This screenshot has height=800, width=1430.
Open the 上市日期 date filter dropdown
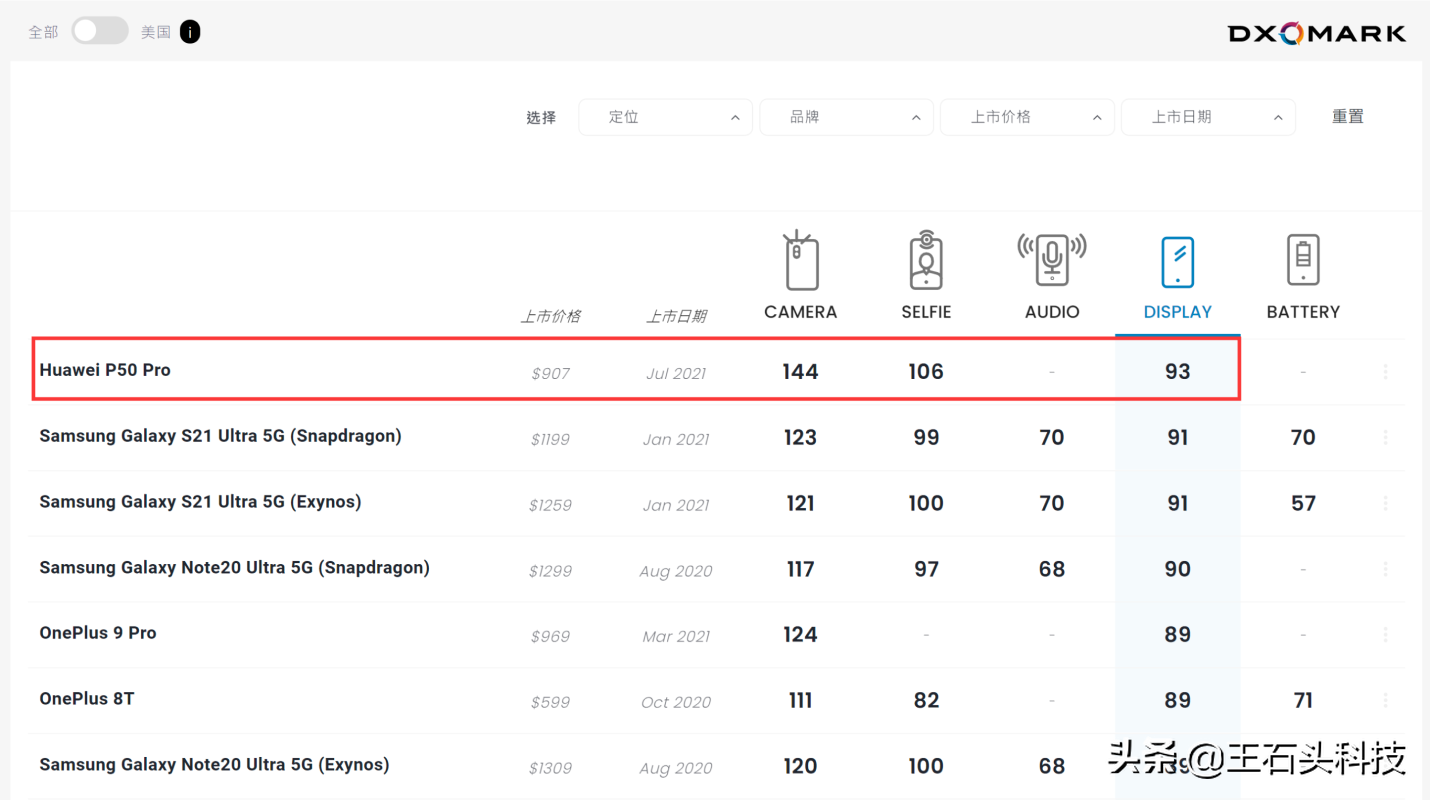1208,117
